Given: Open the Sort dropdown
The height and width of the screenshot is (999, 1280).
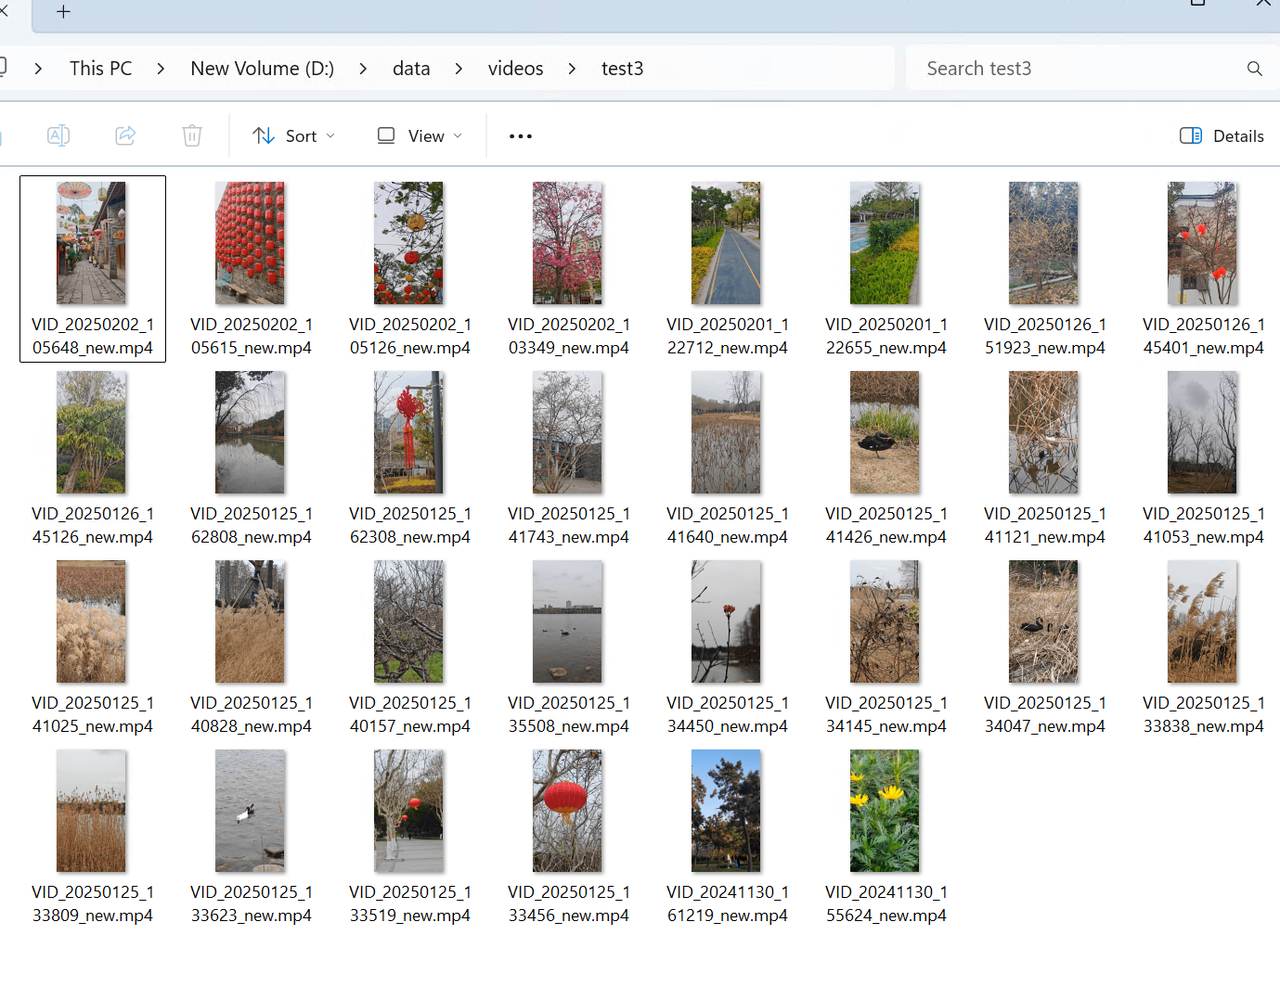Looking at the screenshot, I should click(x=293, y=136).
